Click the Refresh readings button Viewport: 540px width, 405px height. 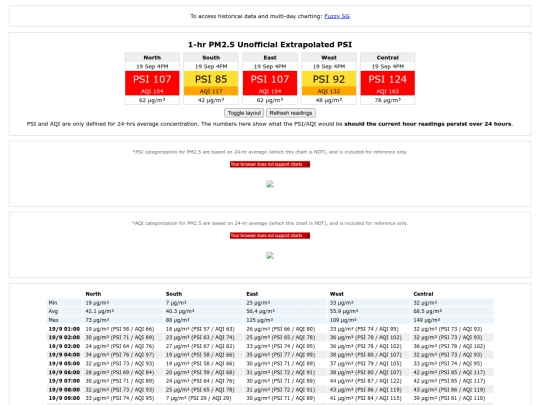(x=291, y=113)
